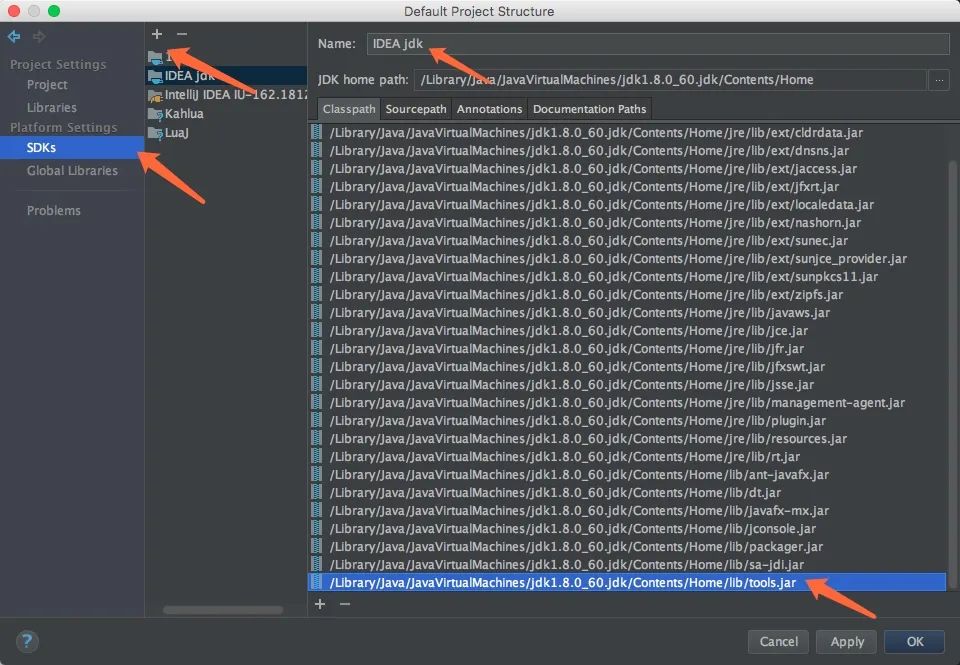Open SDKs platform settings

pyautogui.click(x=72, y=148)
